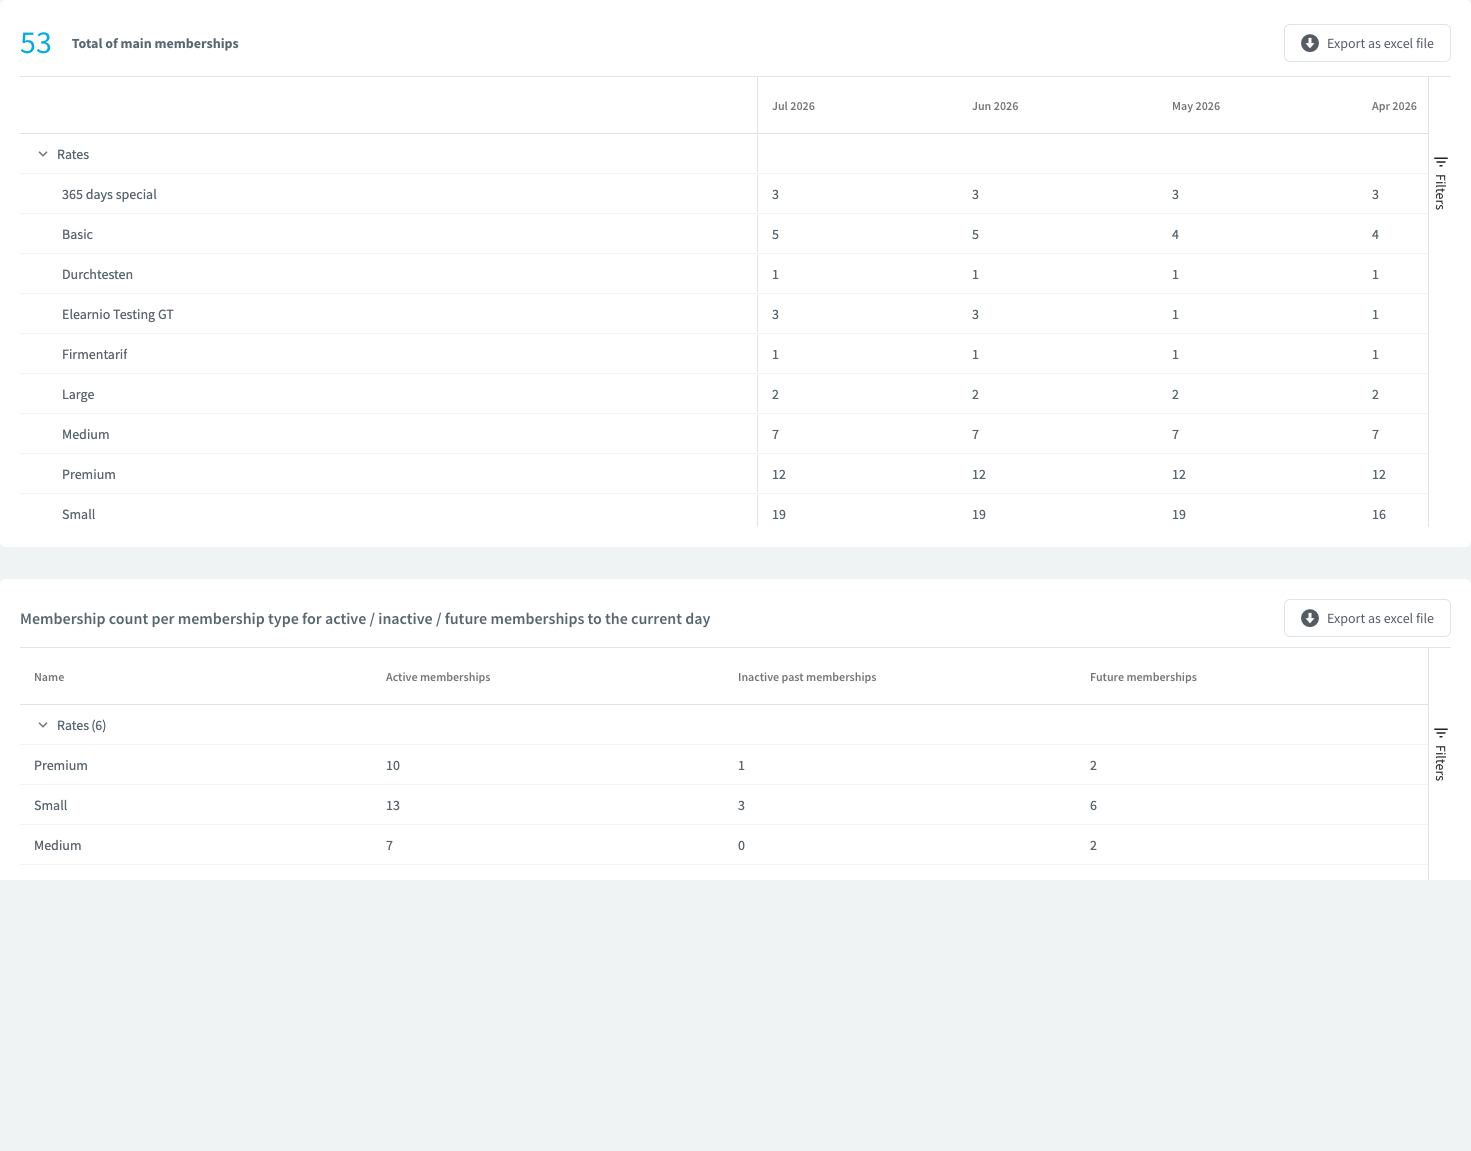Click Premium active memberships value 10

click(393, 765)
